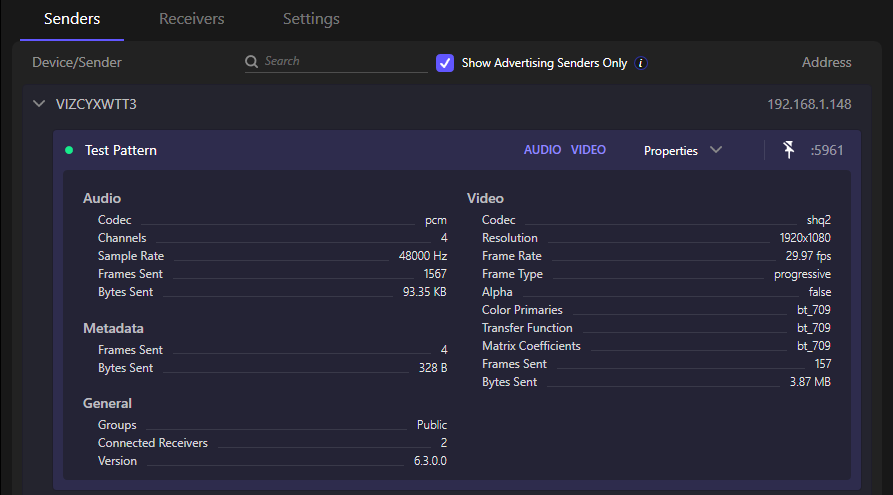Uncheck Show Advertising Senders Only checkbox
Image resolution: width=893 pixels, height=495 pixels.
click(x=445, y=63)
